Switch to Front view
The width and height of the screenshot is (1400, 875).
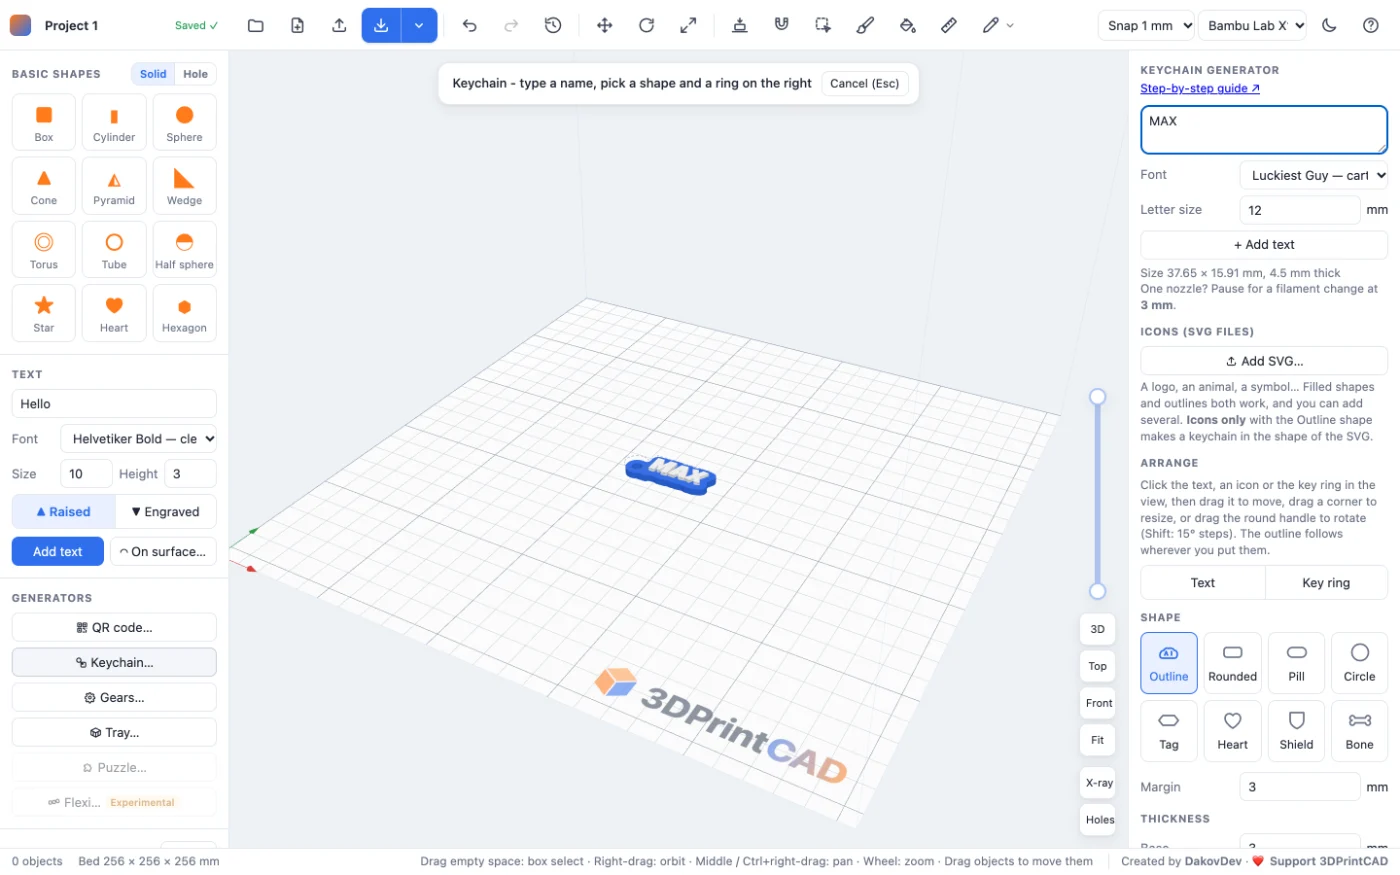point(1099,703)
